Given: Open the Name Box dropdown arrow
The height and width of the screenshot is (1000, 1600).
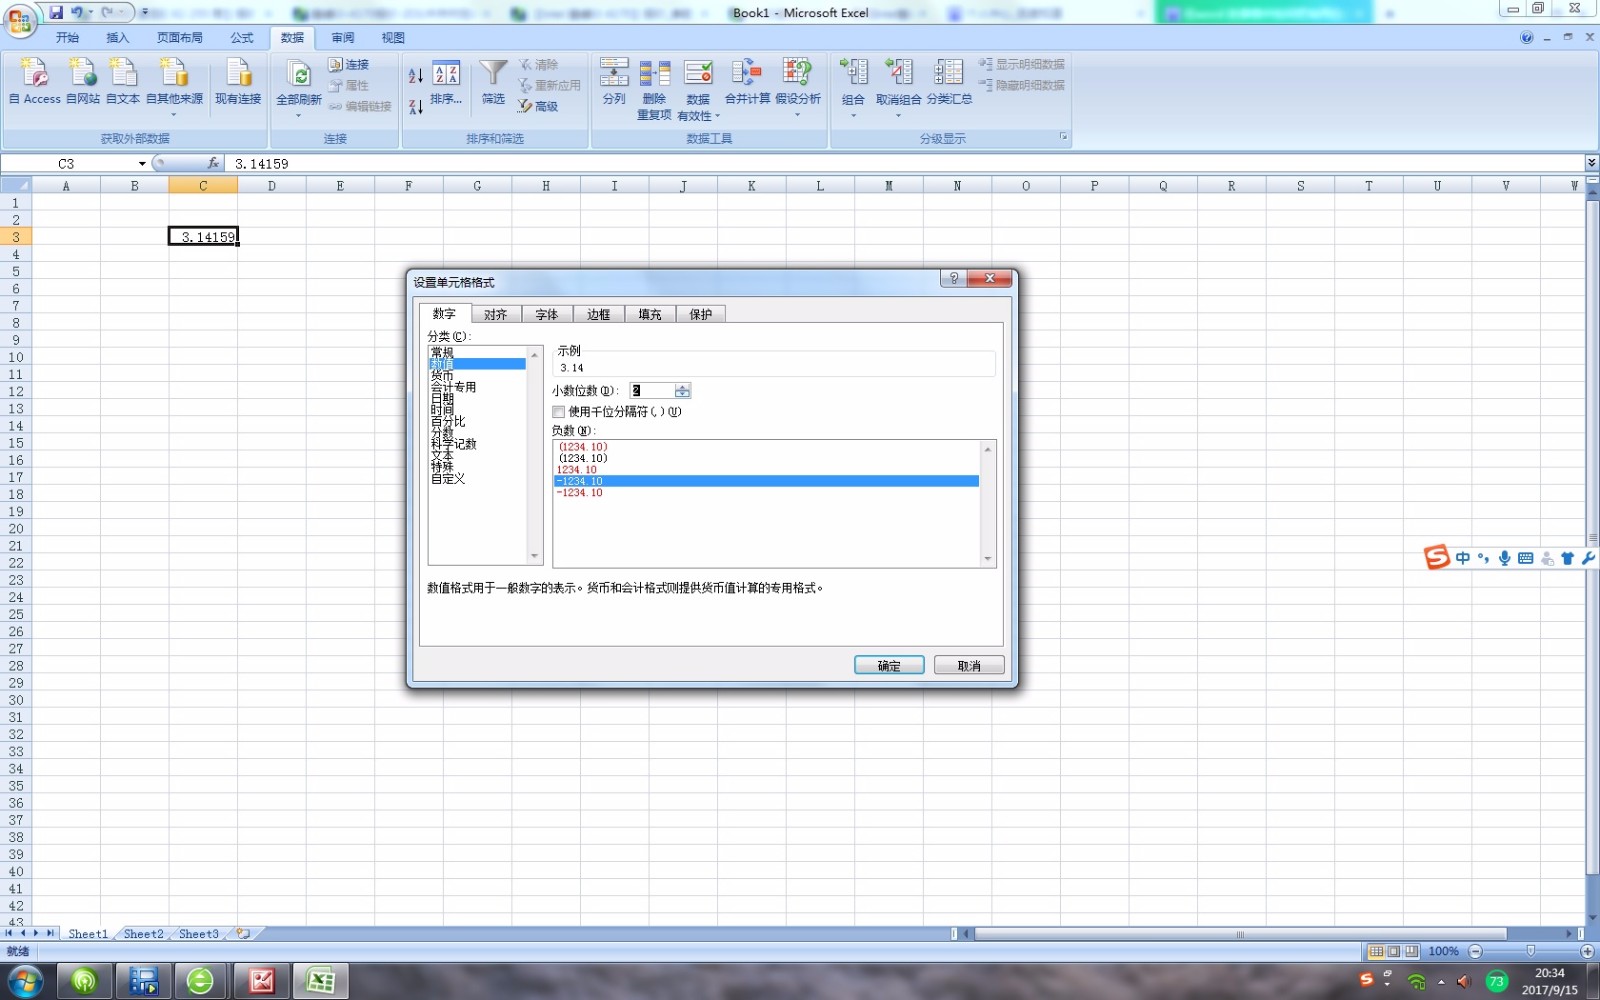Looking at the screenshot, I should point(142,164).
